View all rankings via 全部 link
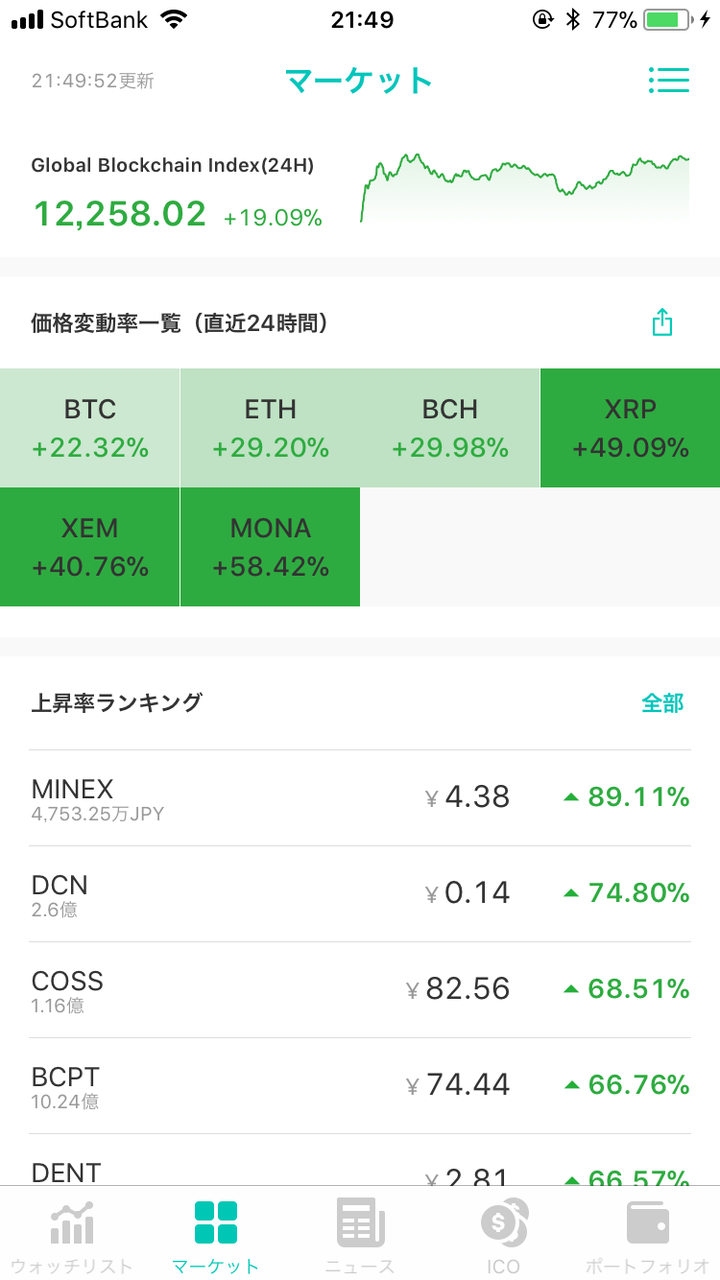 (x=662, y=703)
